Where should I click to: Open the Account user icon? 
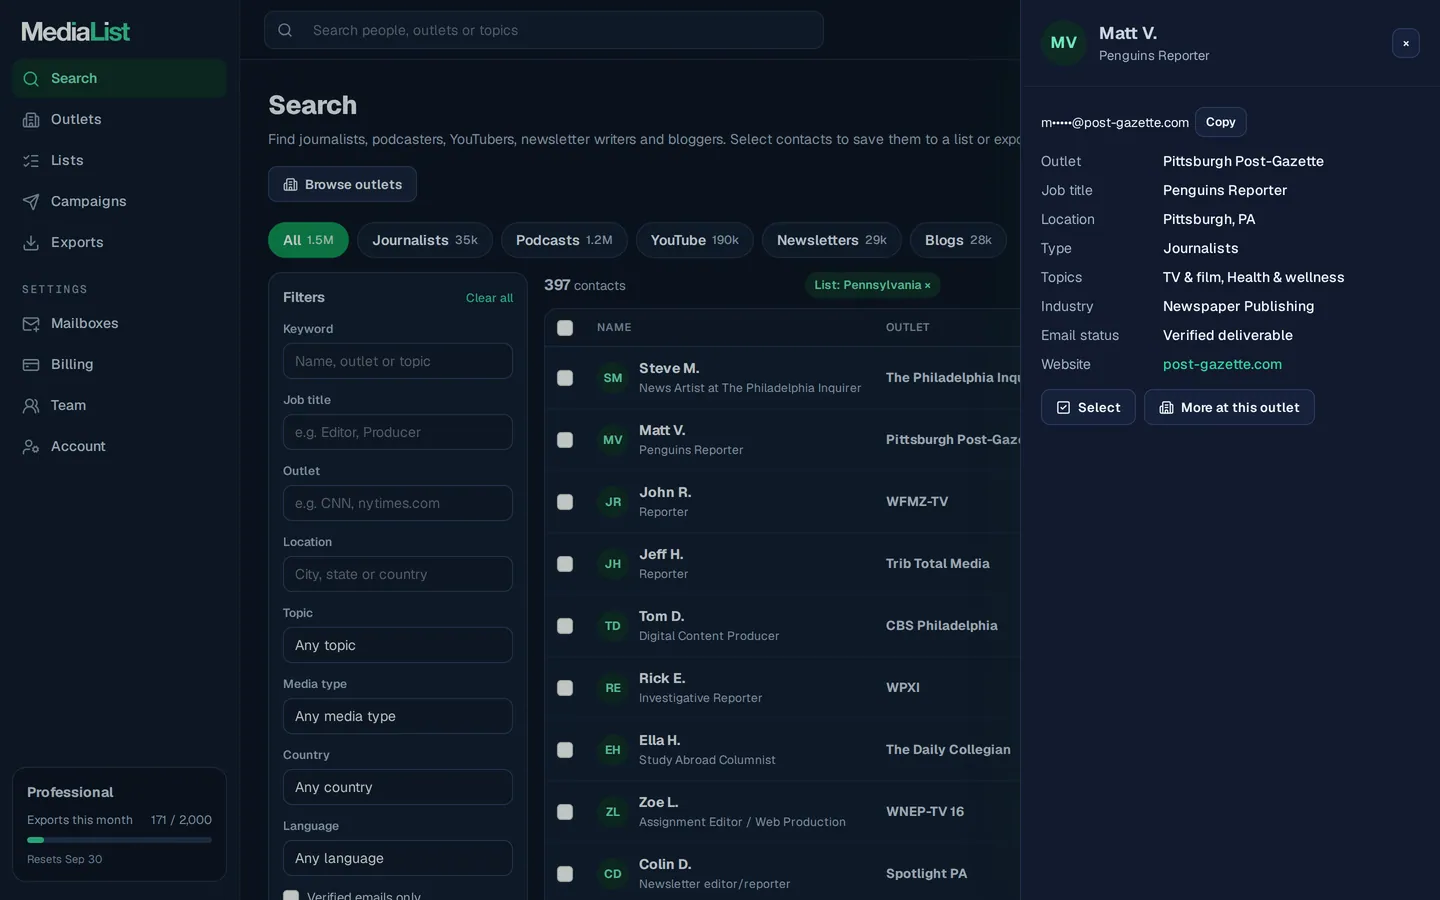click(31, 446)
